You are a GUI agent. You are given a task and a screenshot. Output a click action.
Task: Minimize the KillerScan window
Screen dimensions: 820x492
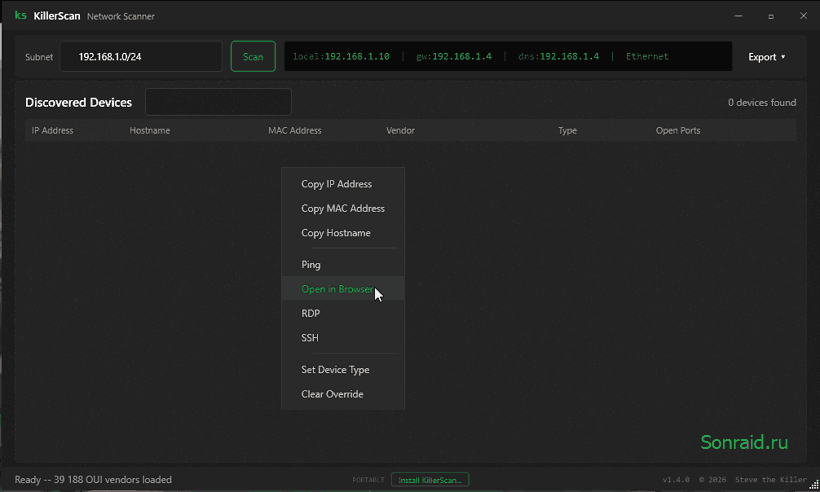coord(738,16)
